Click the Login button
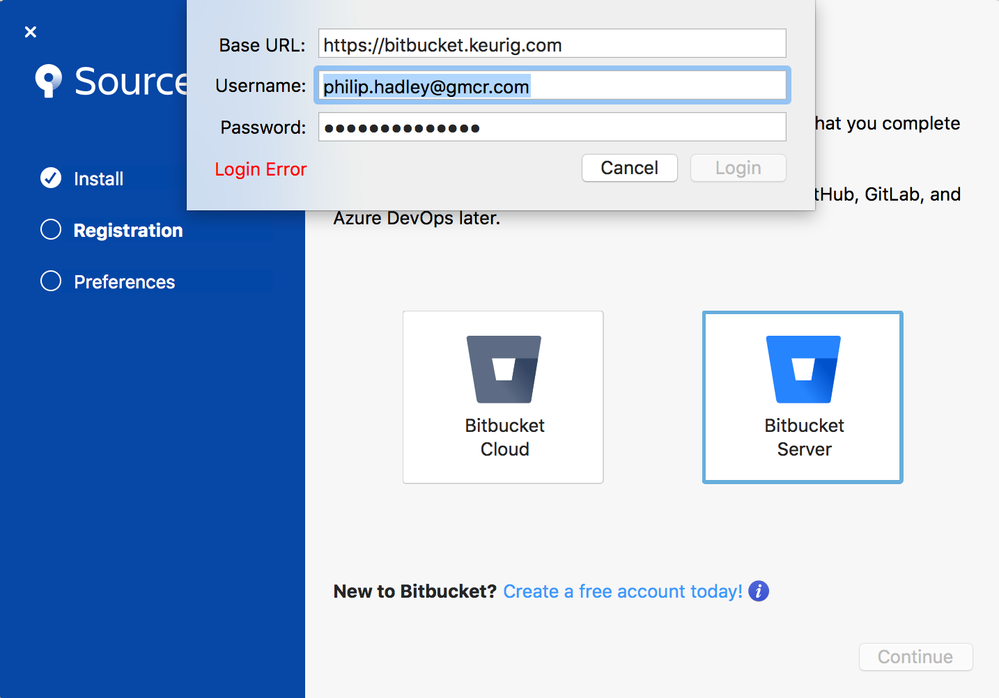 point(738,168)
